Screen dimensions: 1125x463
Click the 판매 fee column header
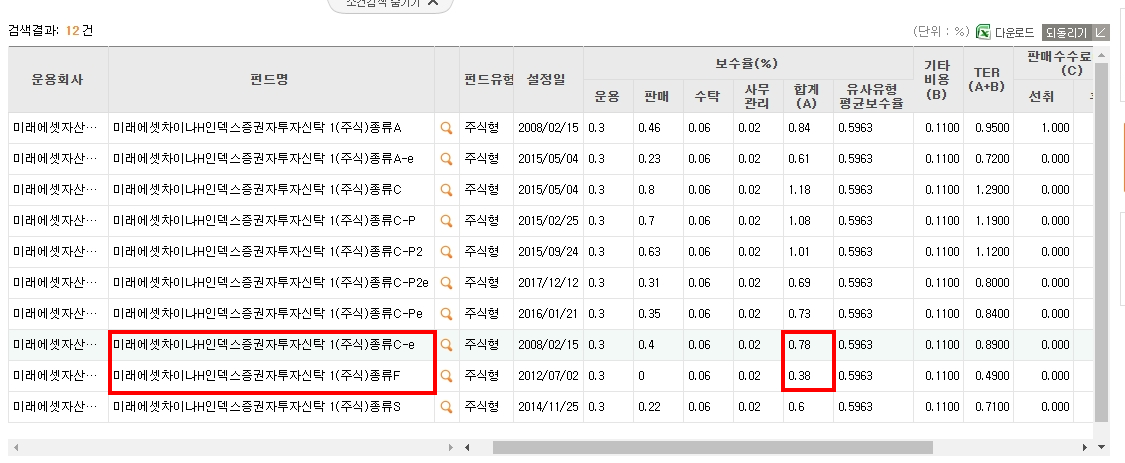point(659,96)
